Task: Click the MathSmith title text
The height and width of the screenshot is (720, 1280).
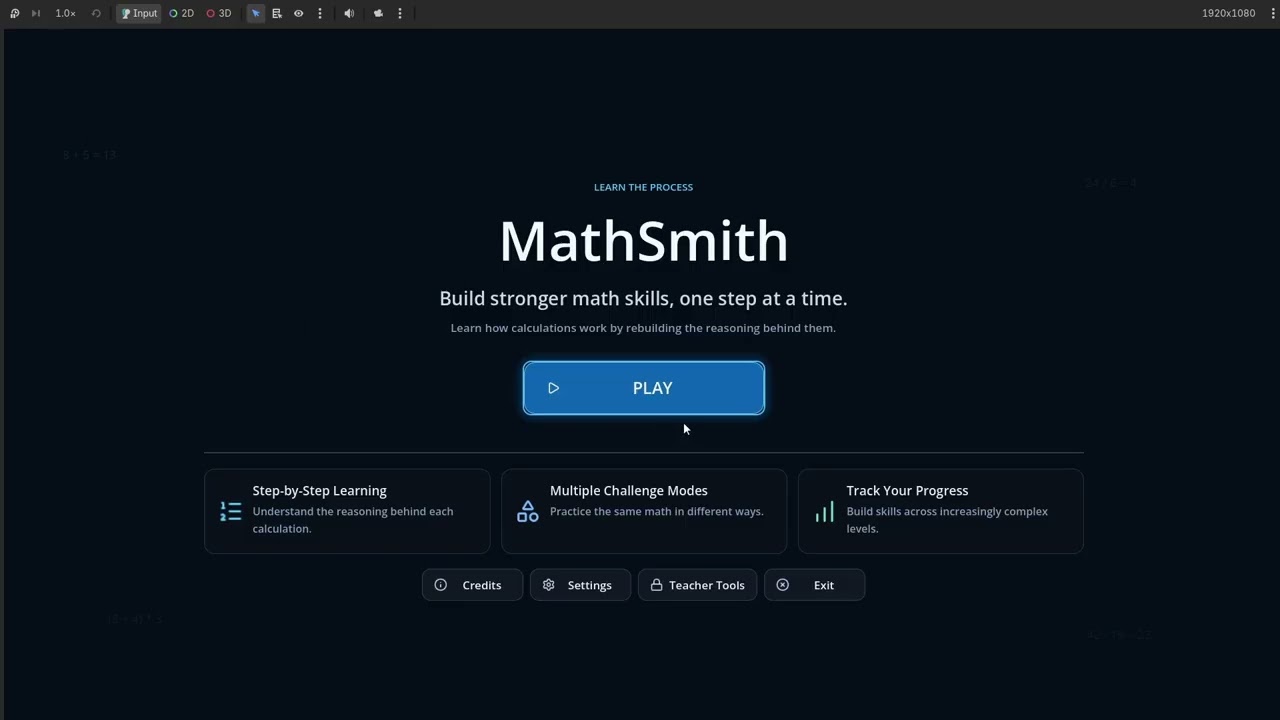Action: 644,241
